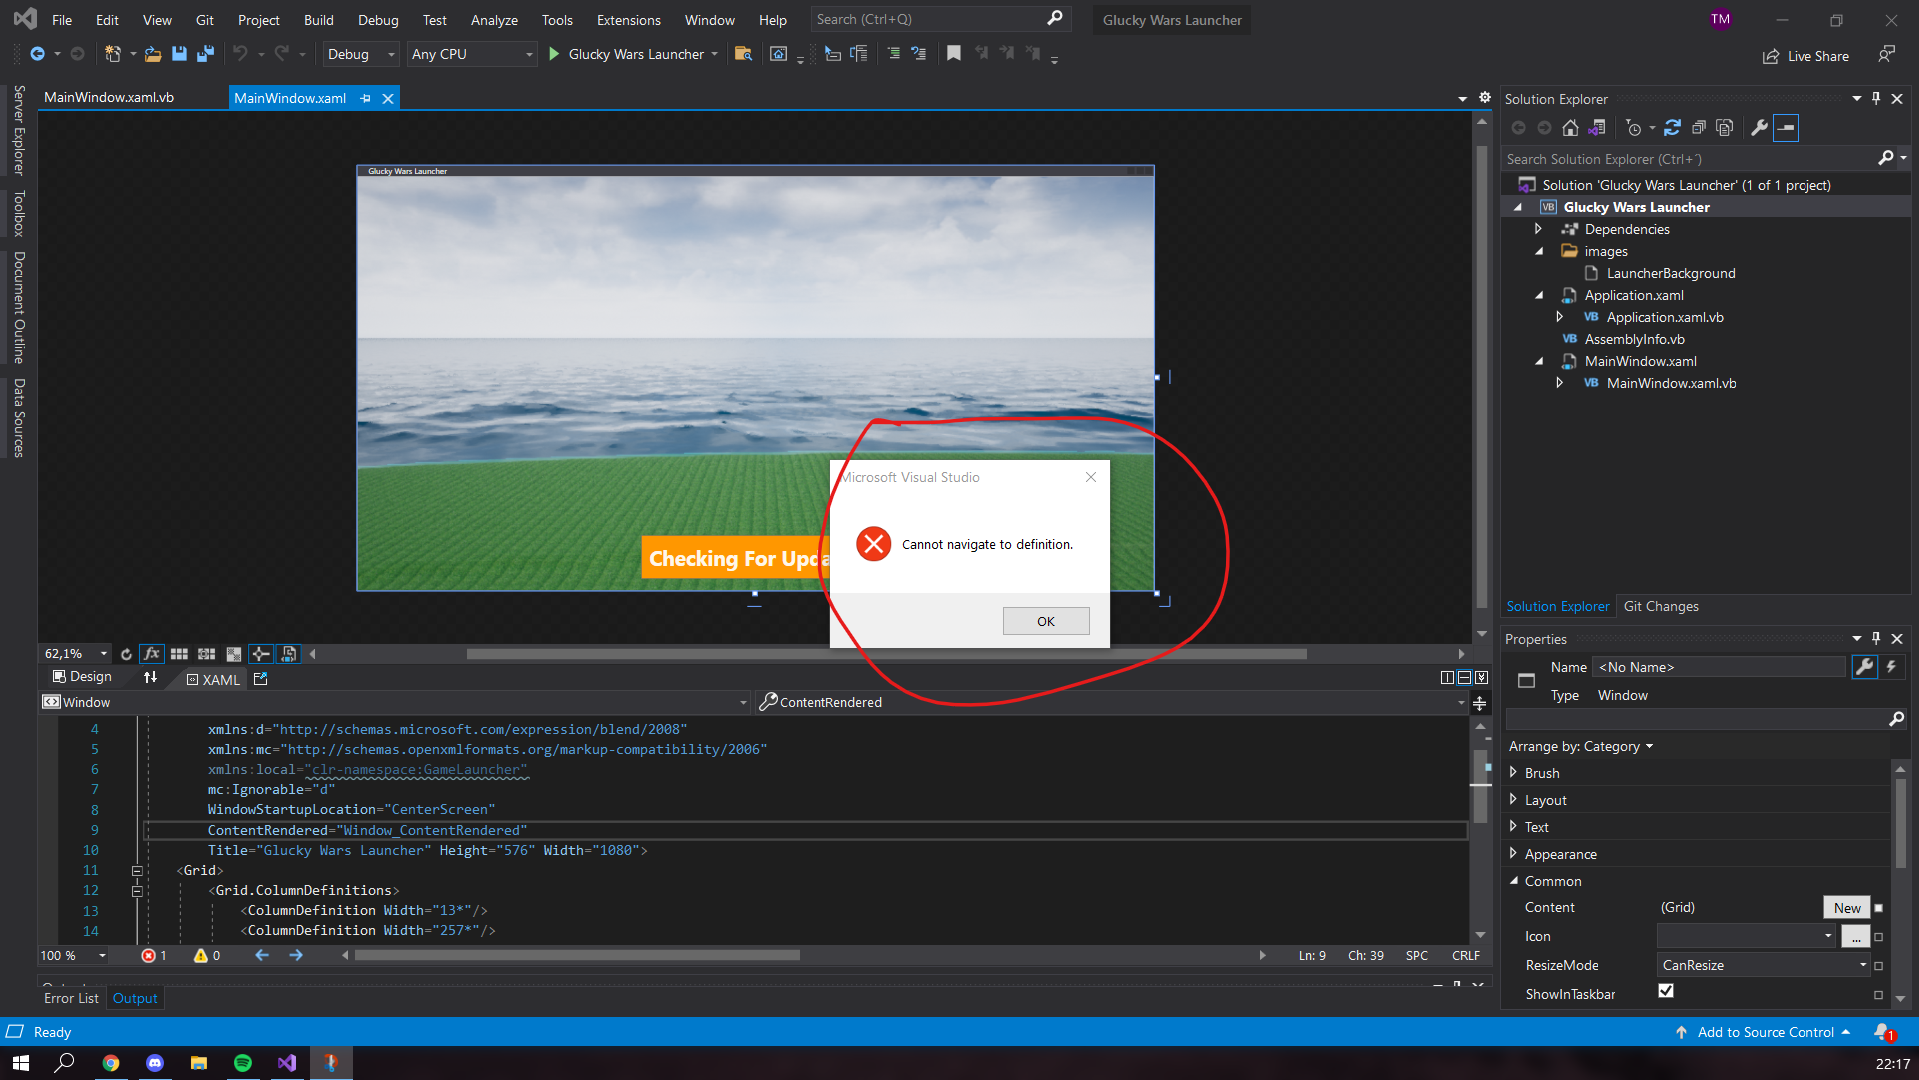Click OK in the error dialog
The height and width of the screenshot is (1080, 1919).
[x=1046, y=621]
